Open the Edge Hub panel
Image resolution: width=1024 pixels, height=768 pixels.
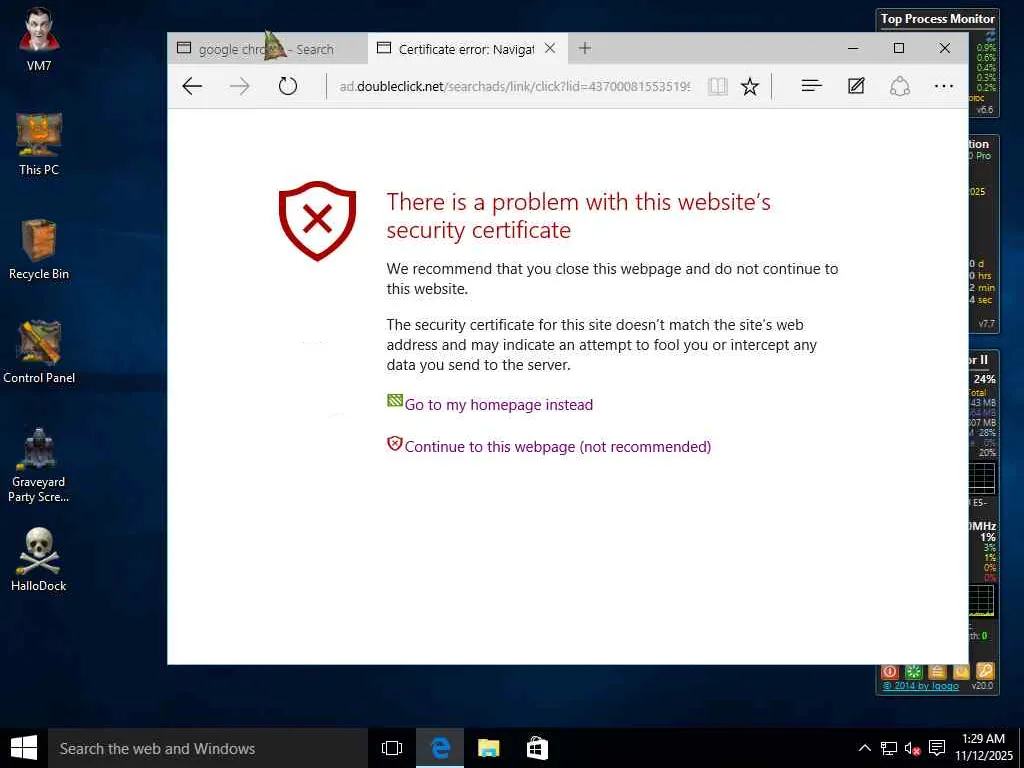811,86
